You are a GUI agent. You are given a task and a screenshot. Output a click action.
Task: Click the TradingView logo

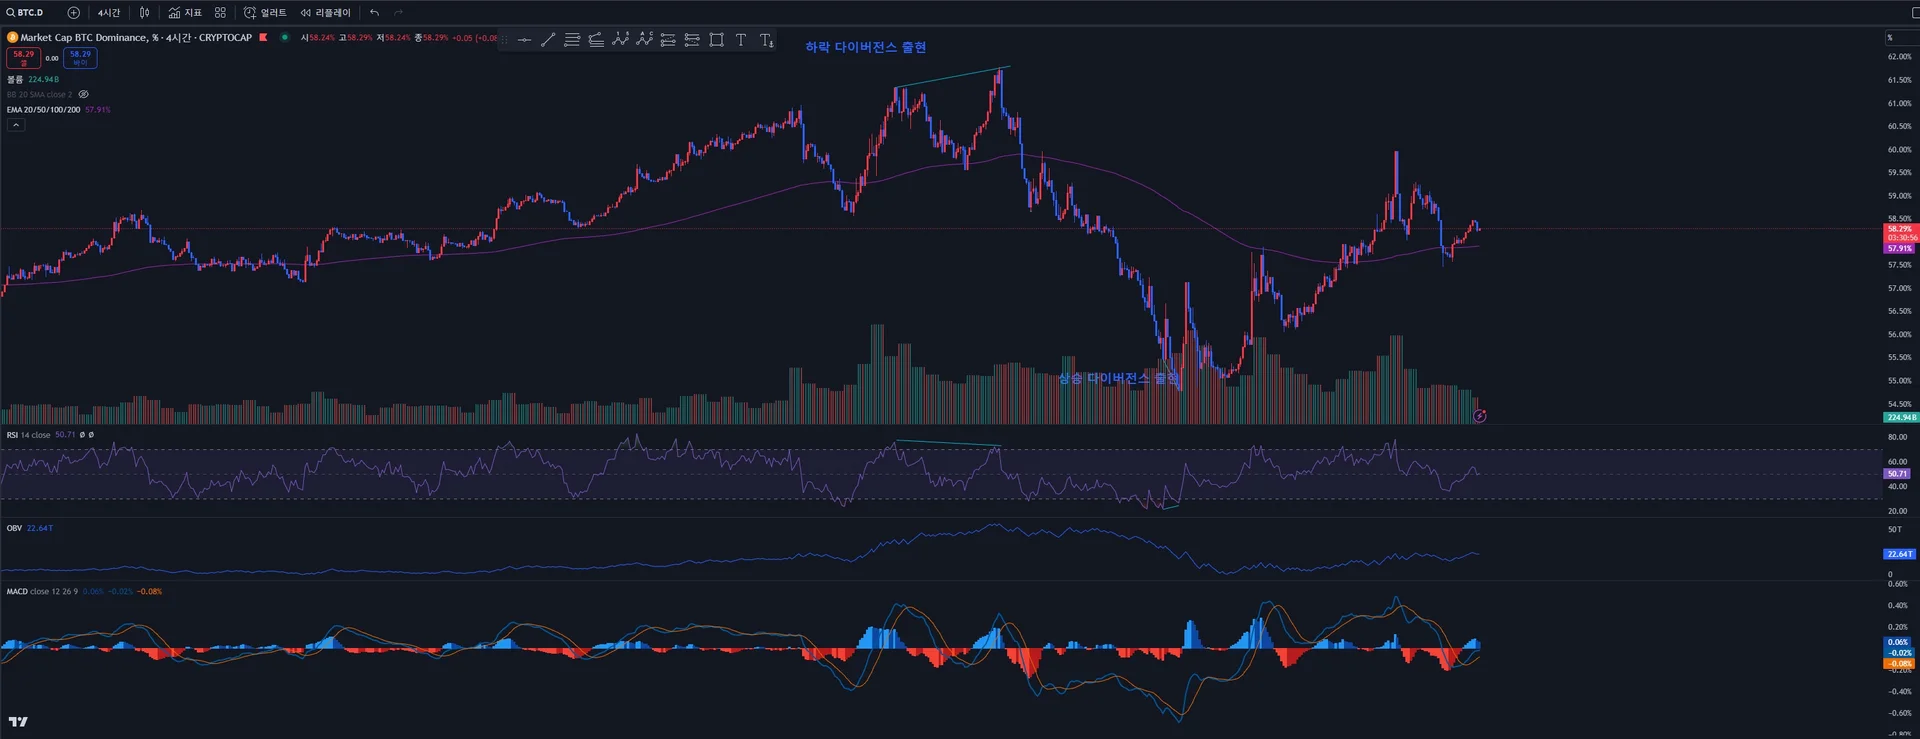coord(18,722)
